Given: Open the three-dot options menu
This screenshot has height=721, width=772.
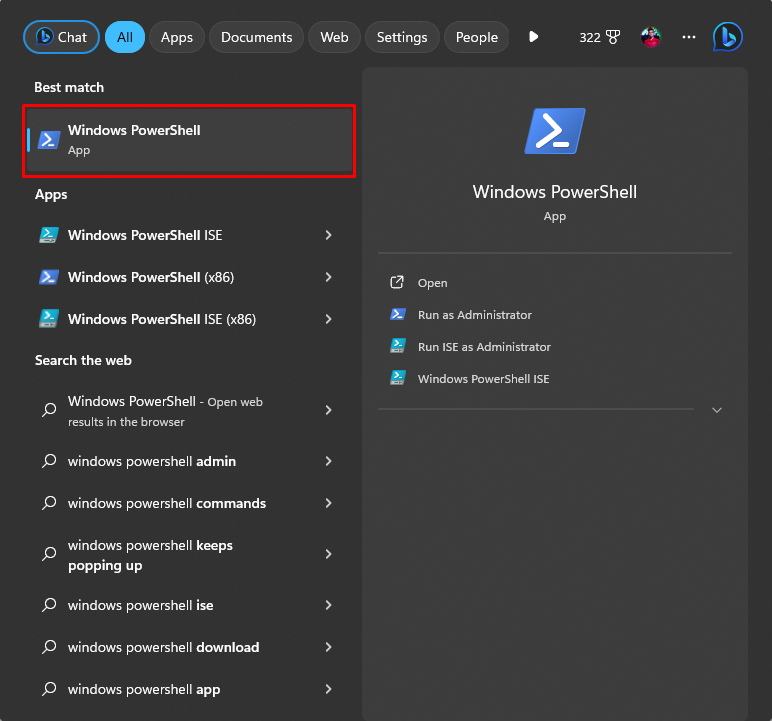Looking at the screenshot, I should point(689,37).
